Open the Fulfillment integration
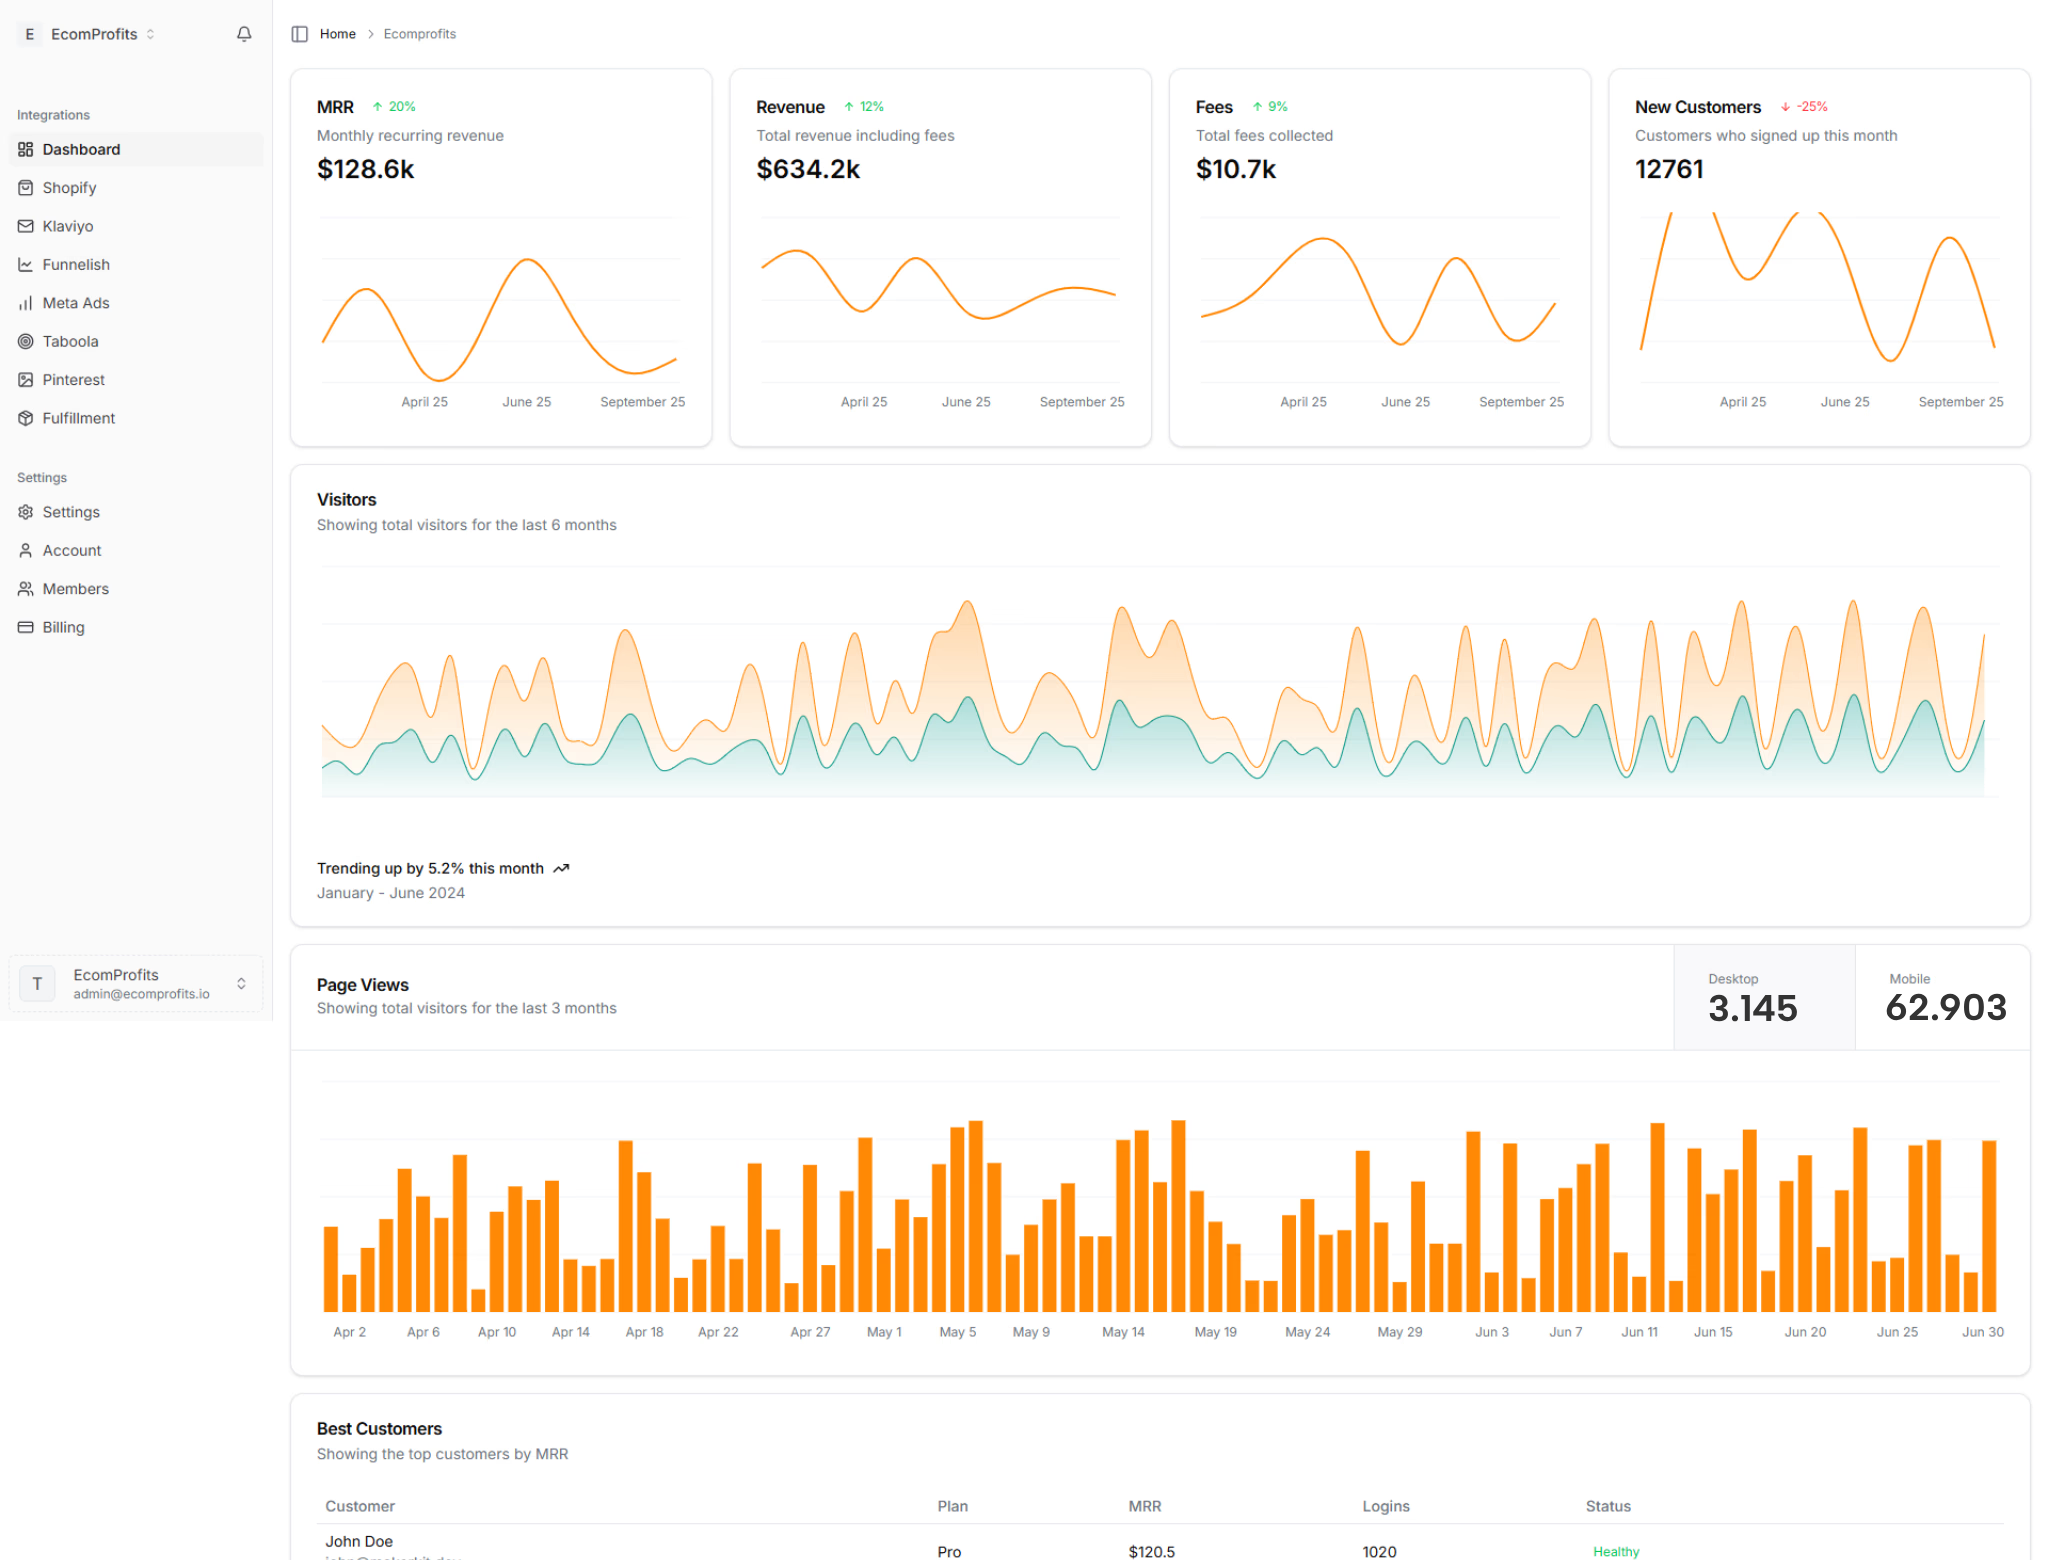2048x1560 pixels. click(79, 418)
